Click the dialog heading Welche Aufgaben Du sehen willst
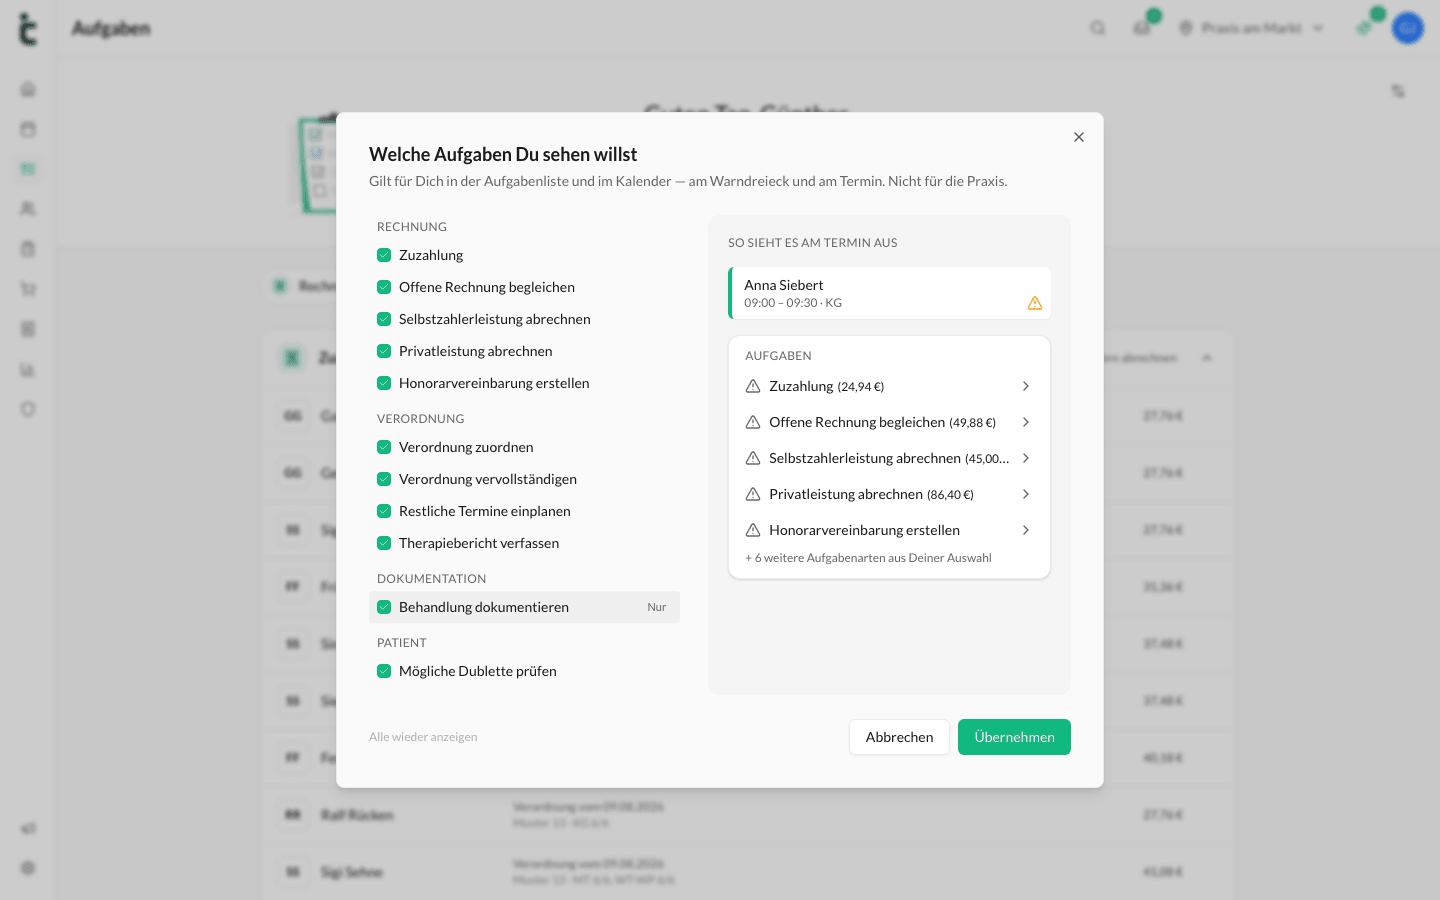This screenshot has height=900, width=1440. click(x=503, y=154)
